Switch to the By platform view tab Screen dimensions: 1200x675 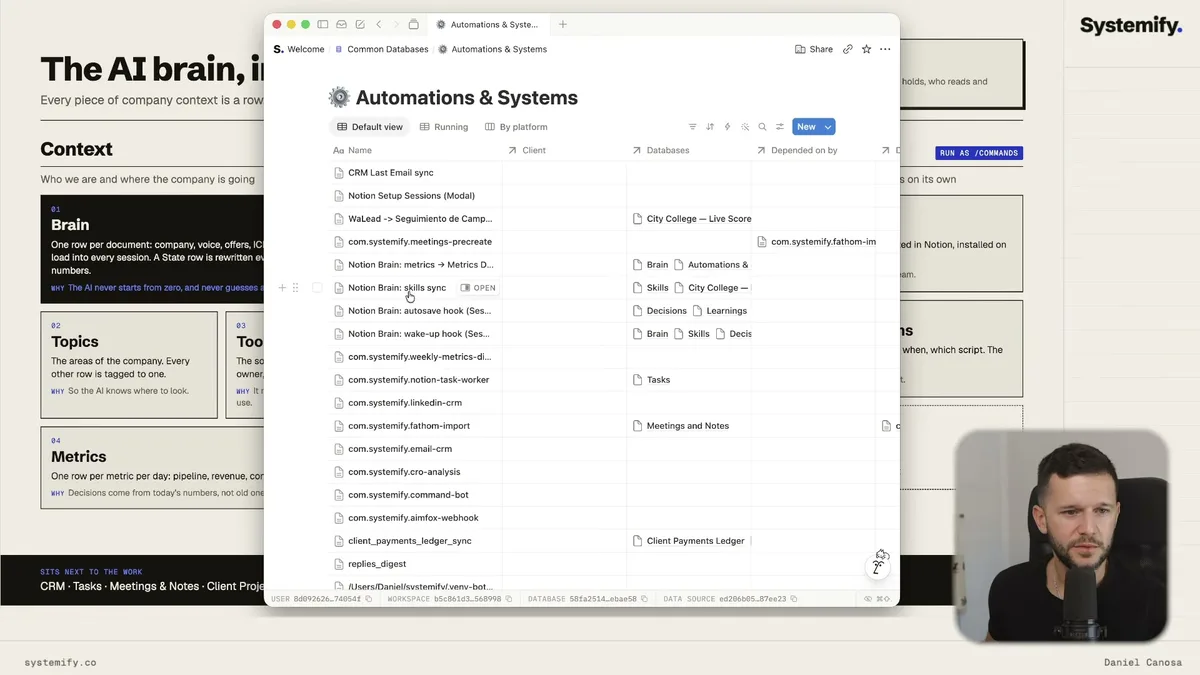click(x=516, y=127)
